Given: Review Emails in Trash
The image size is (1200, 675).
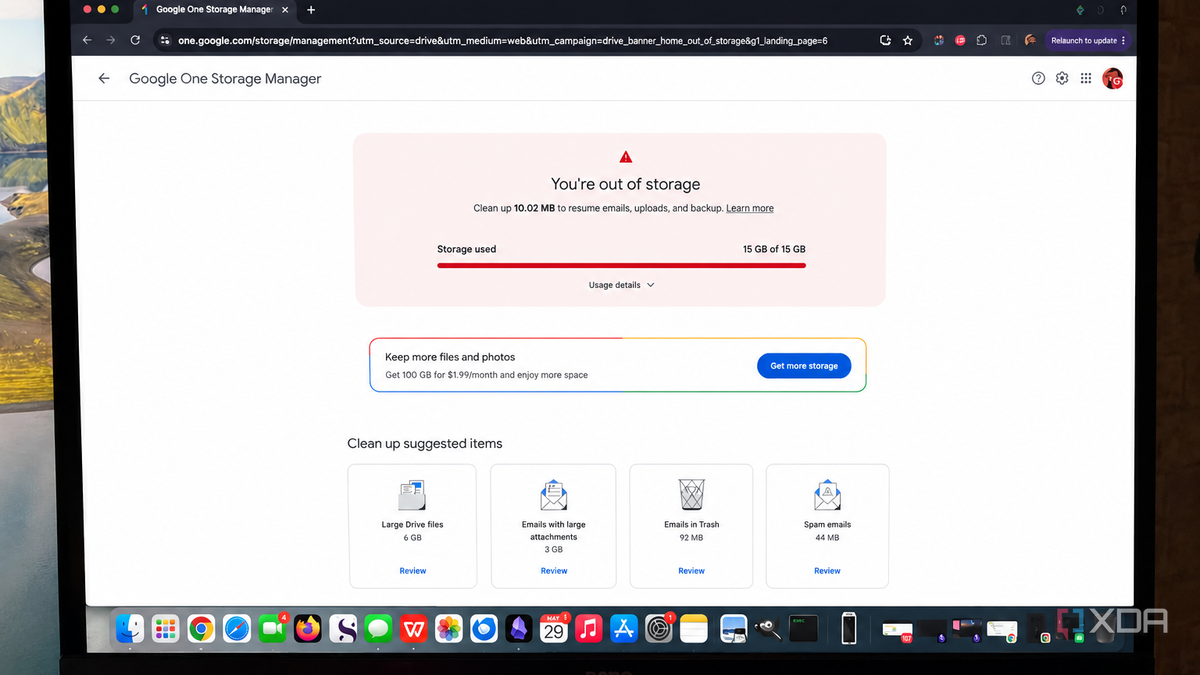Looking at the screenshot, I should point(692,571).
